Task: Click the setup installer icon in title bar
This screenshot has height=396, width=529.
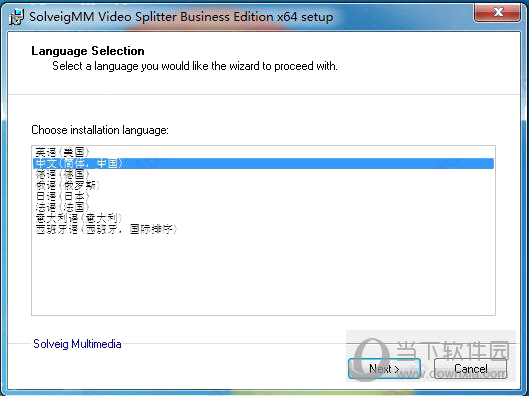Action: 16,17
